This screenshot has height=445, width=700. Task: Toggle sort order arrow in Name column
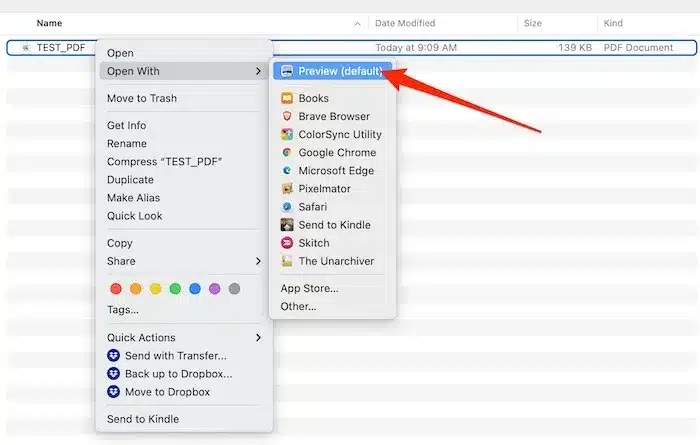click(358, 24)
